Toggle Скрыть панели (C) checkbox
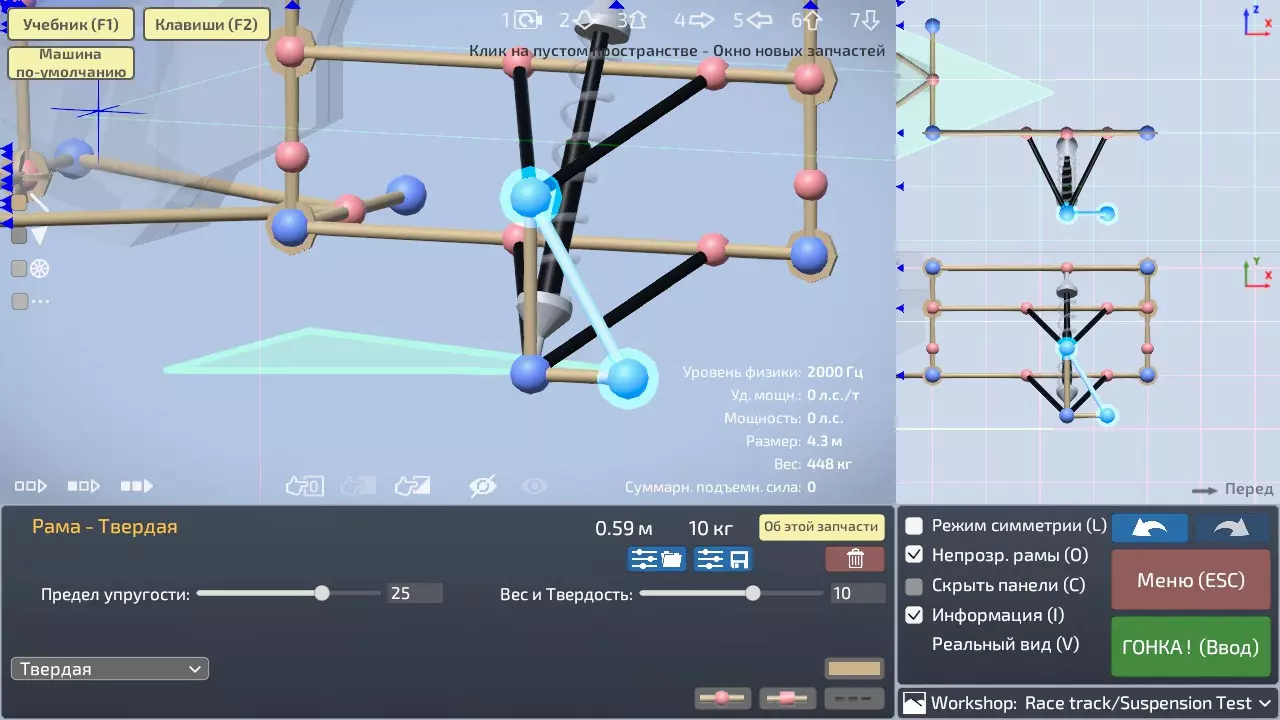1280x720 pixels. click(914, 586)
